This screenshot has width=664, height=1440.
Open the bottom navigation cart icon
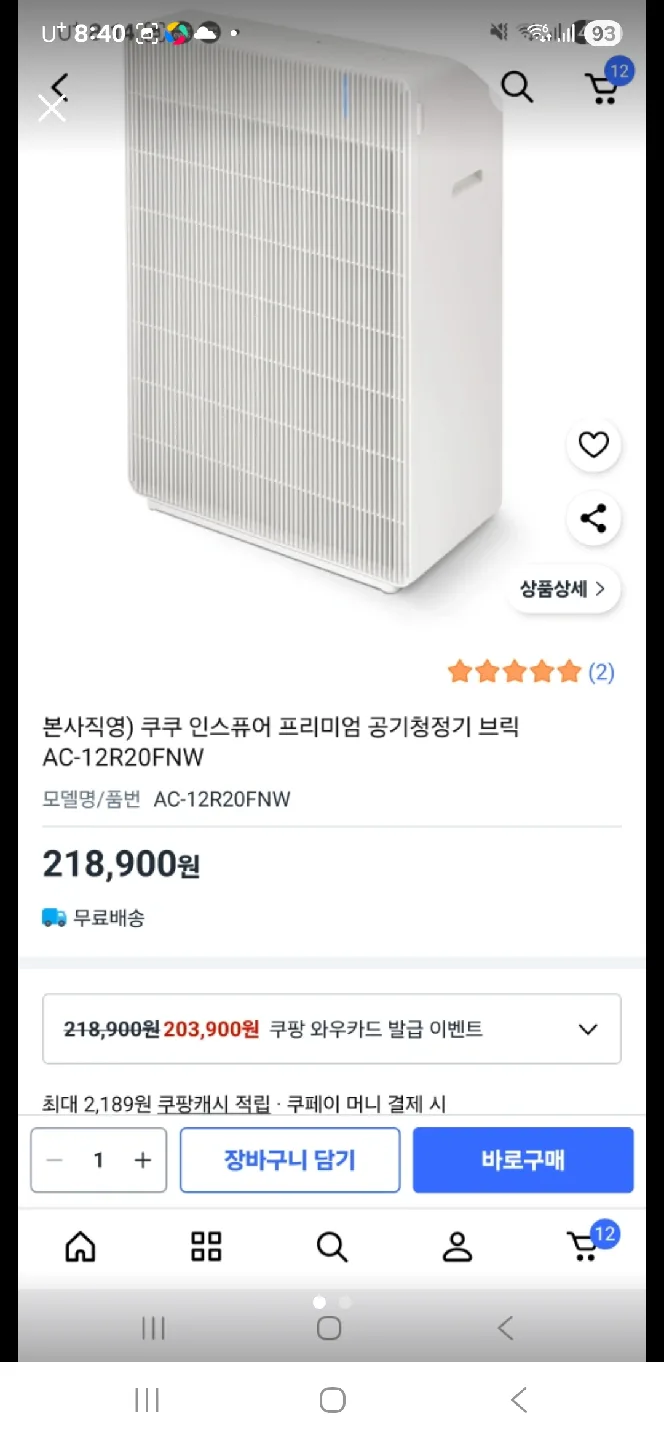pyautogui.click(x=583, y=1246)
